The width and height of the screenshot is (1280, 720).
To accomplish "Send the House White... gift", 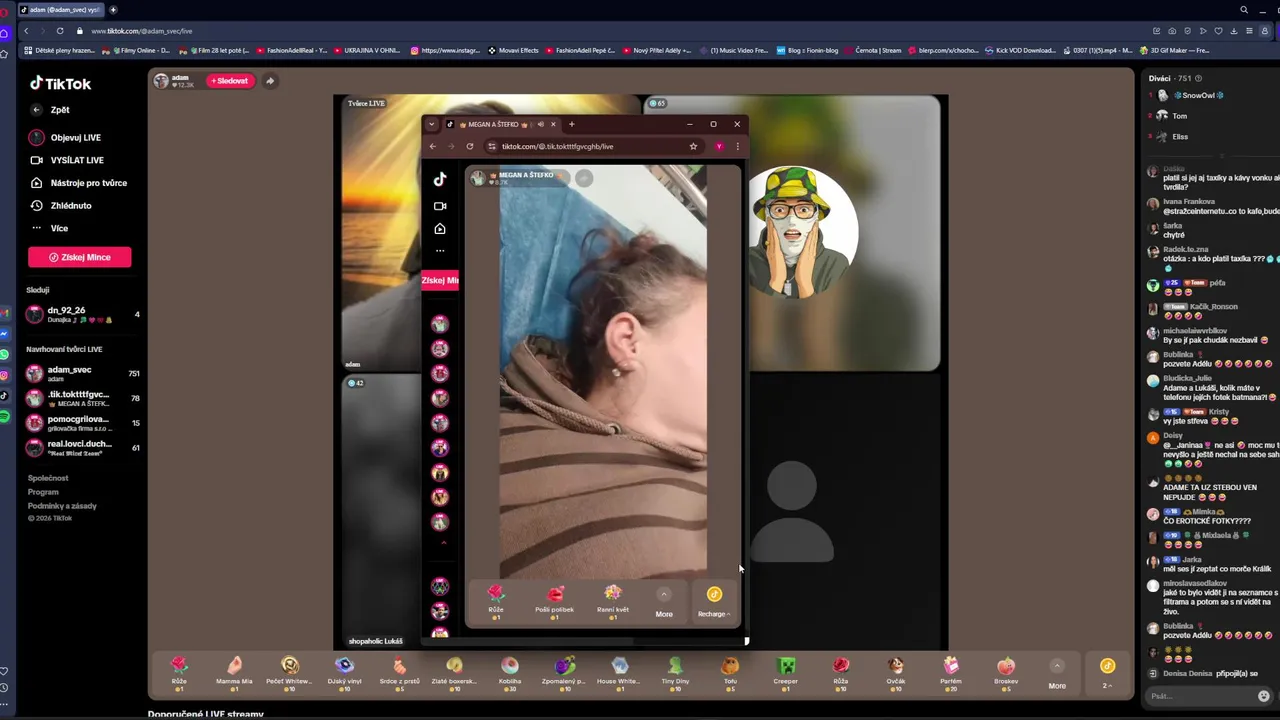I will point(619,673).
